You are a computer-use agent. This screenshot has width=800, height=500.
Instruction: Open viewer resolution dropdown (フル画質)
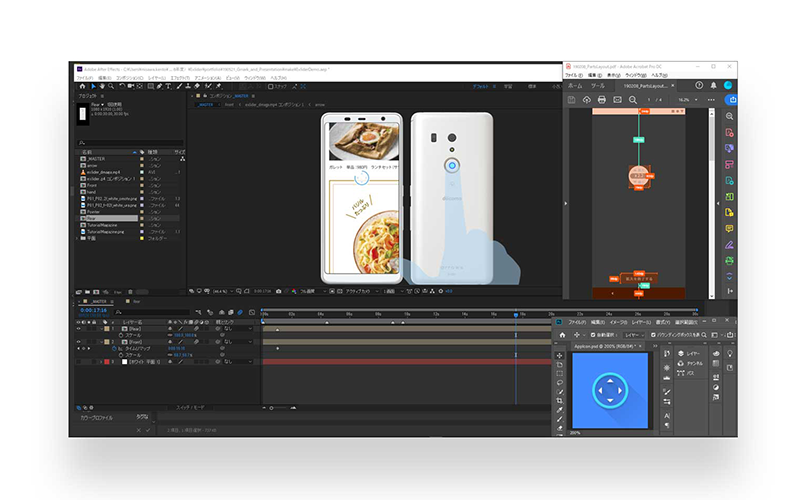click(312, 291)
